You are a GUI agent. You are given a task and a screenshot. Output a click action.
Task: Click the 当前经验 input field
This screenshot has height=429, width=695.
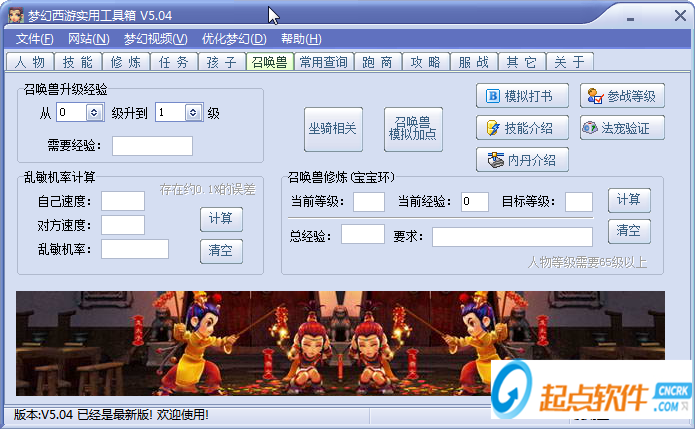pos(475,202)
